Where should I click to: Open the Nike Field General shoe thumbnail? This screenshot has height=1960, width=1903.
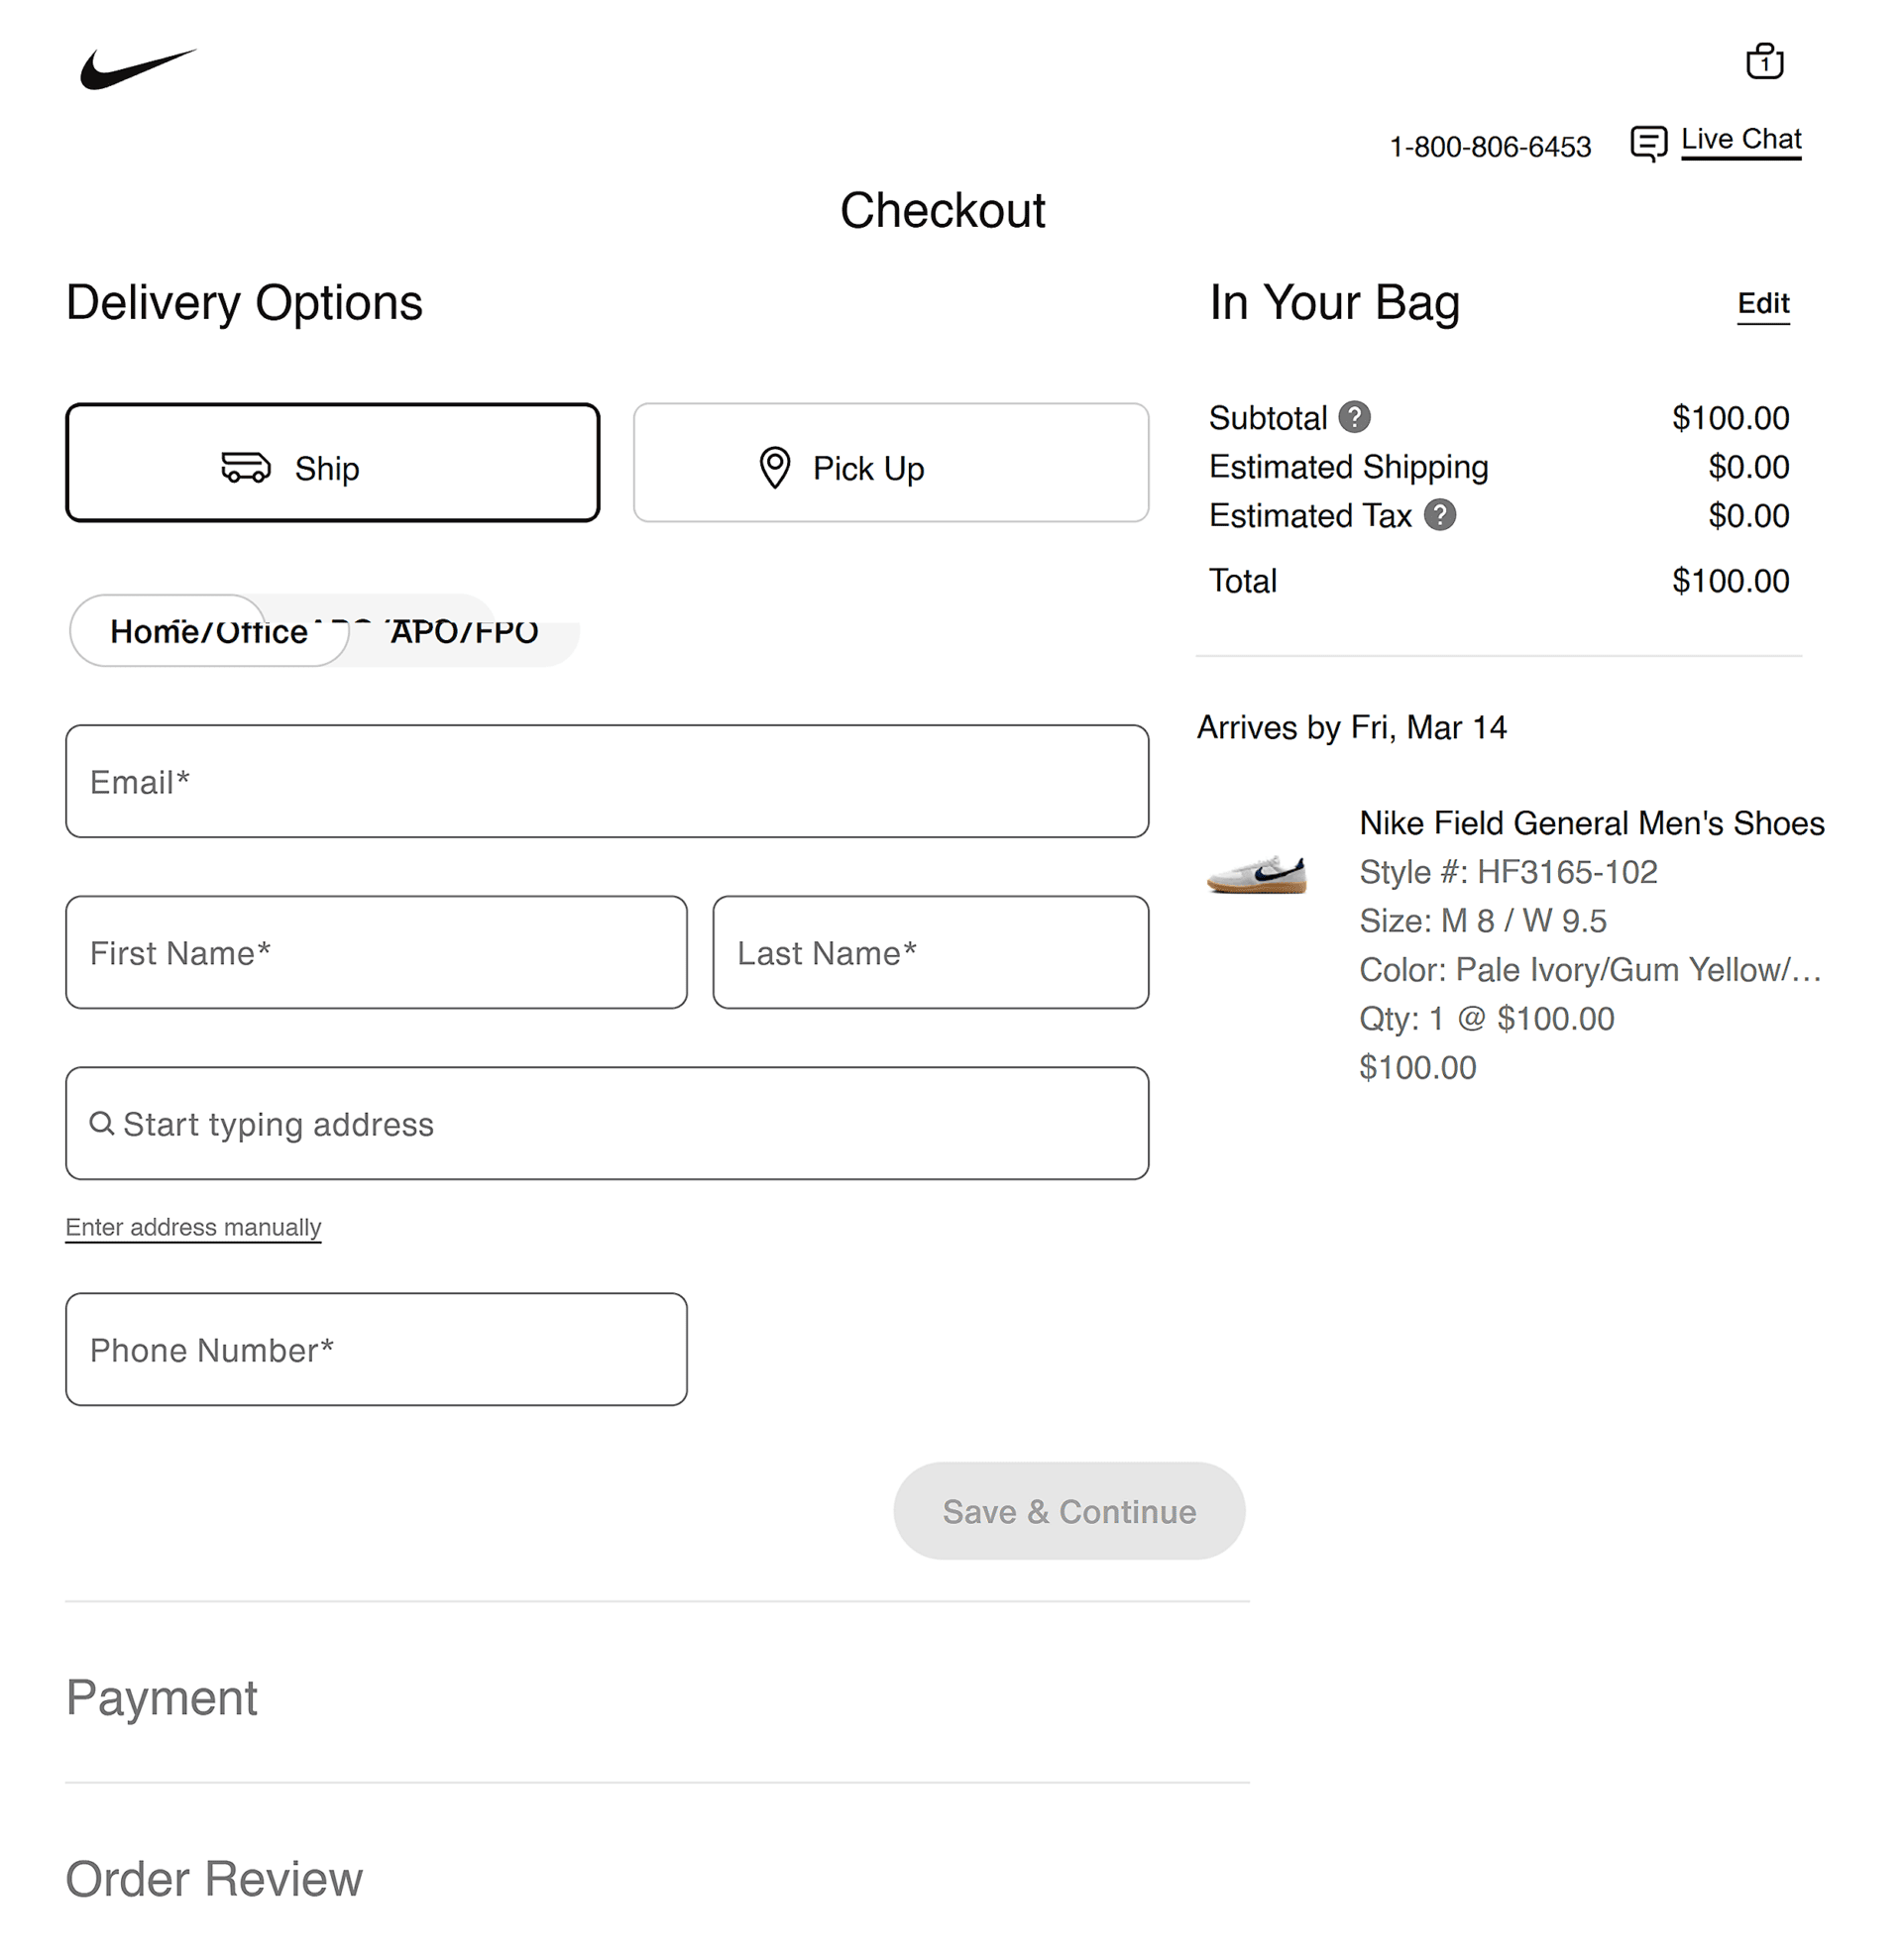pos(1256,873)
